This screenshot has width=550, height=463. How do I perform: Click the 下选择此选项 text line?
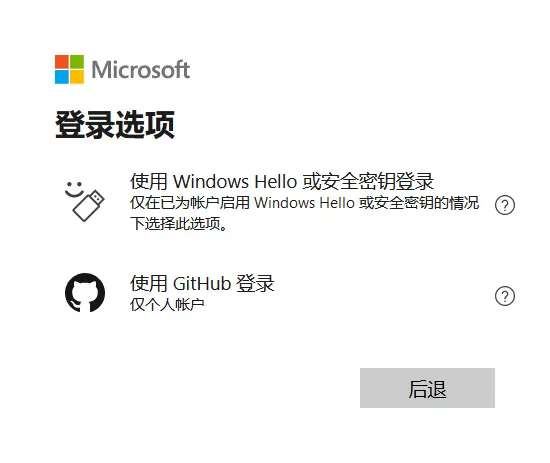179,223
